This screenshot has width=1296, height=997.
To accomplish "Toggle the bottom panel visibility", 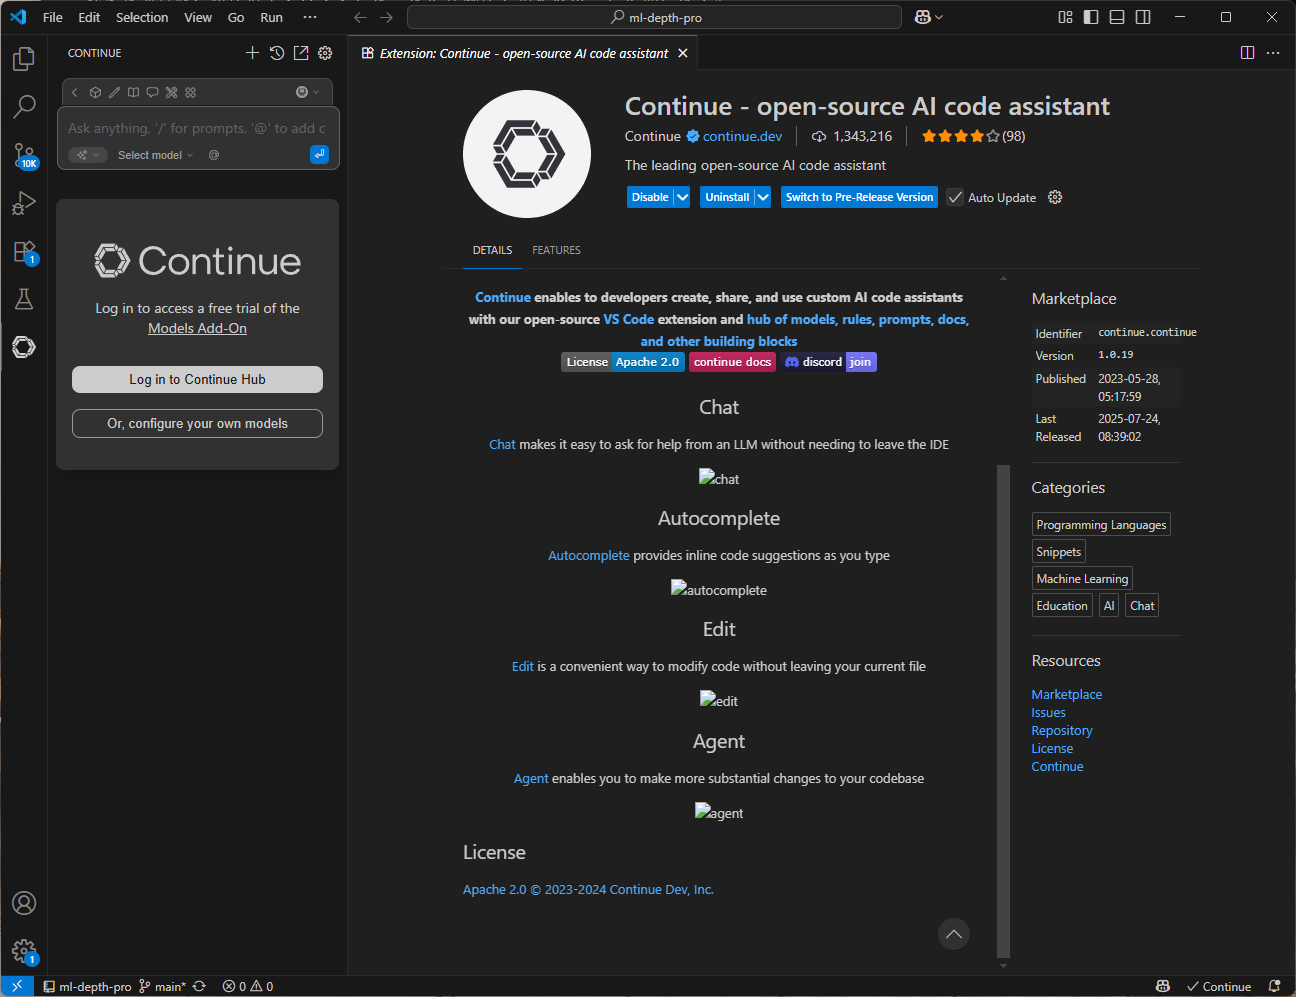I will tap(1117, 17).
